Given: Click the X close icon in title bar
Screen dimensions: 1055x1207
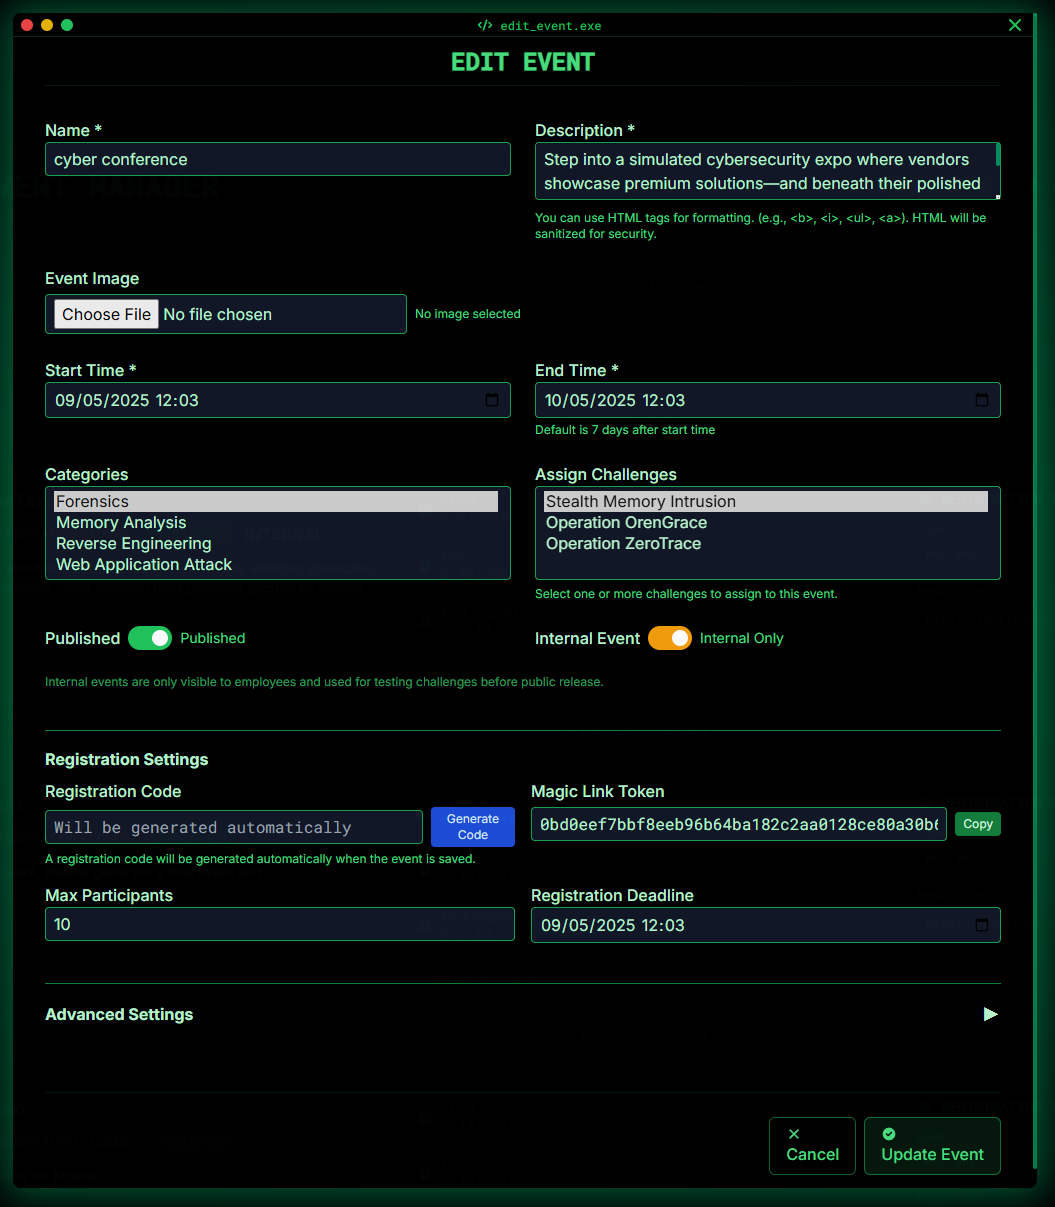Looking at the screenshot, I should click(x=1015, y=25).
